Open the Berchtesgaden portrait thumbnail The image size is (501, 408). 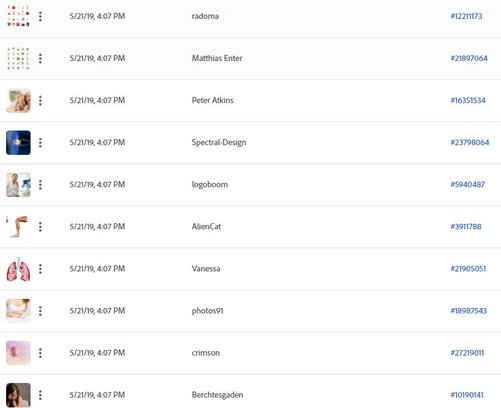(18, 395)
